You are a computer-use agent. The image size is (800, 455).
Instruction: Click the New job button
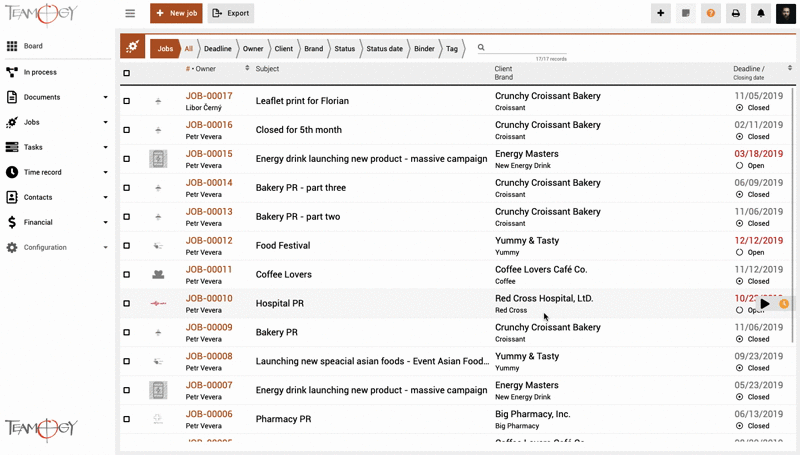click(x=176, y=13)
